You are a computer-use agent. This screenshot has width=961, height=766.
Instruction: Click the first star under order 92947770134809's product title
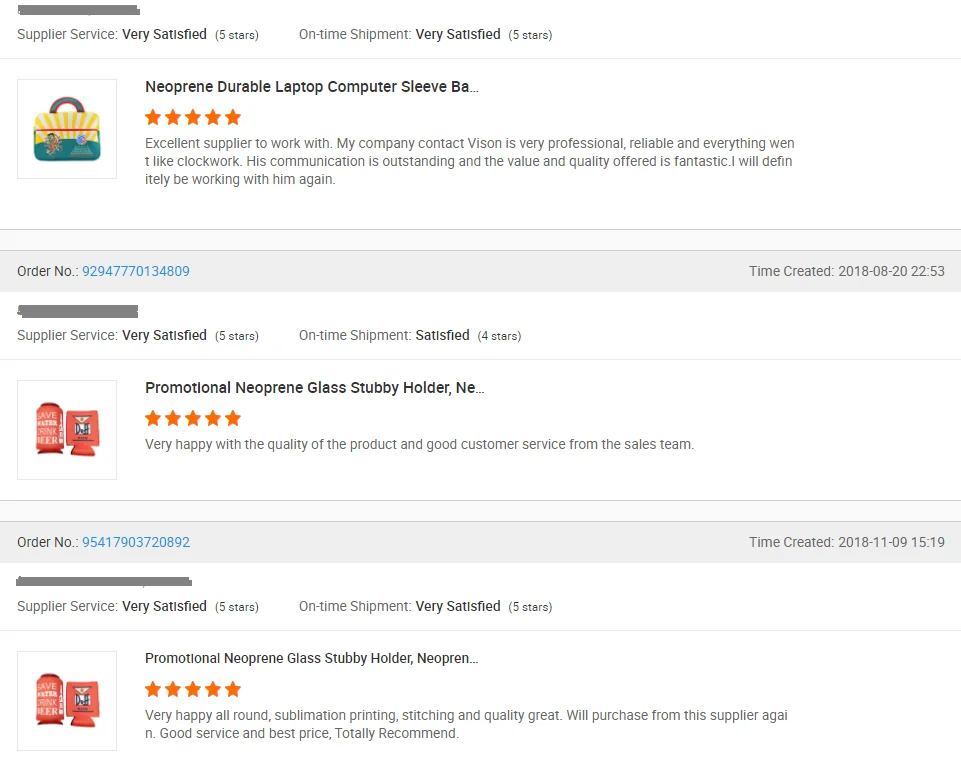[x=153, y=418]
